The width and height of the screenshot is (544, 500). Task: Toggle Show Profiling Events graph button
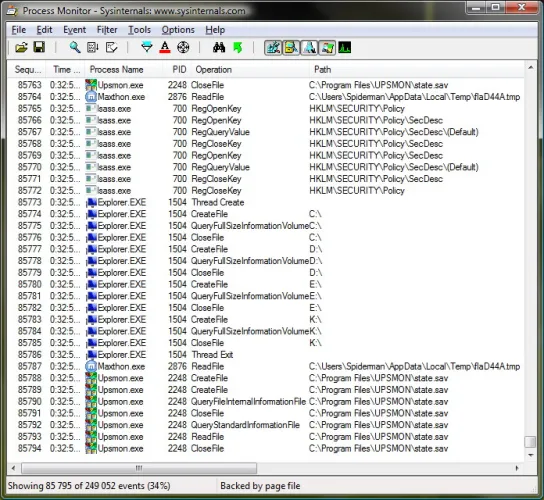(345, 48)
